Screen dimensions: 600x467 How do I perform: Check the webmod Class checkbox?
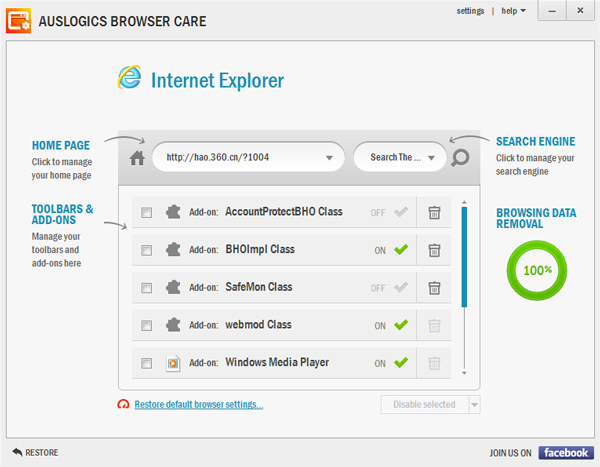(146, 326)
